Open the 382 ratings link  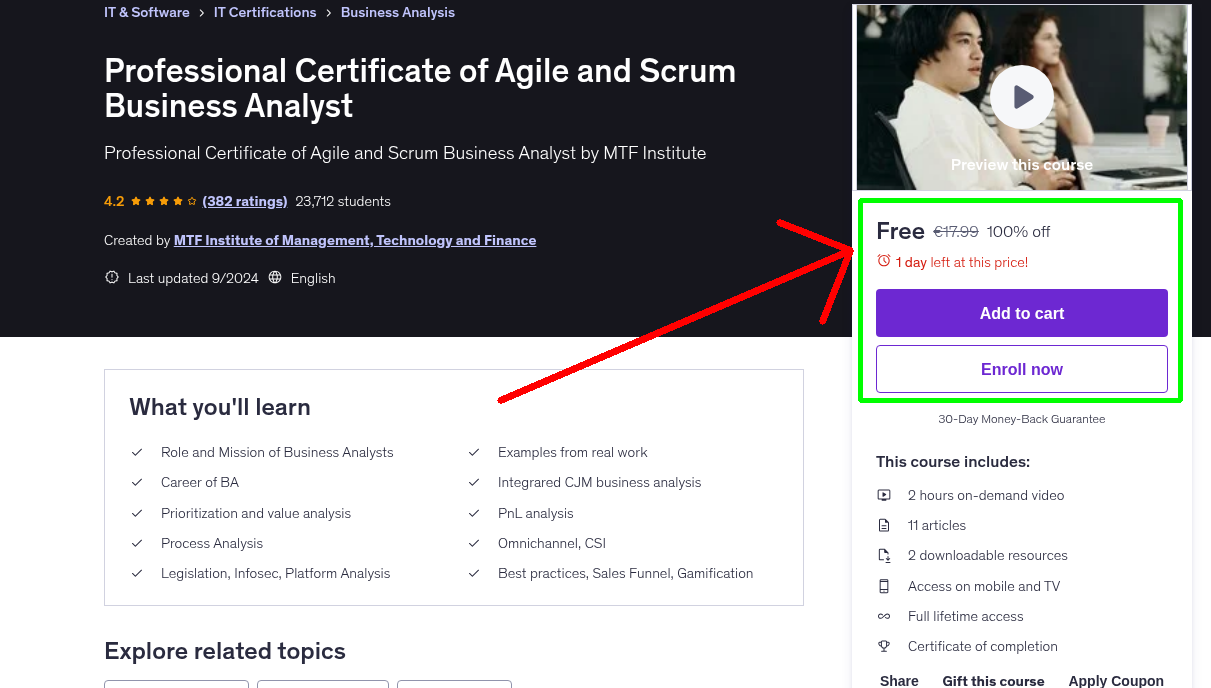(x=244, y=201)
